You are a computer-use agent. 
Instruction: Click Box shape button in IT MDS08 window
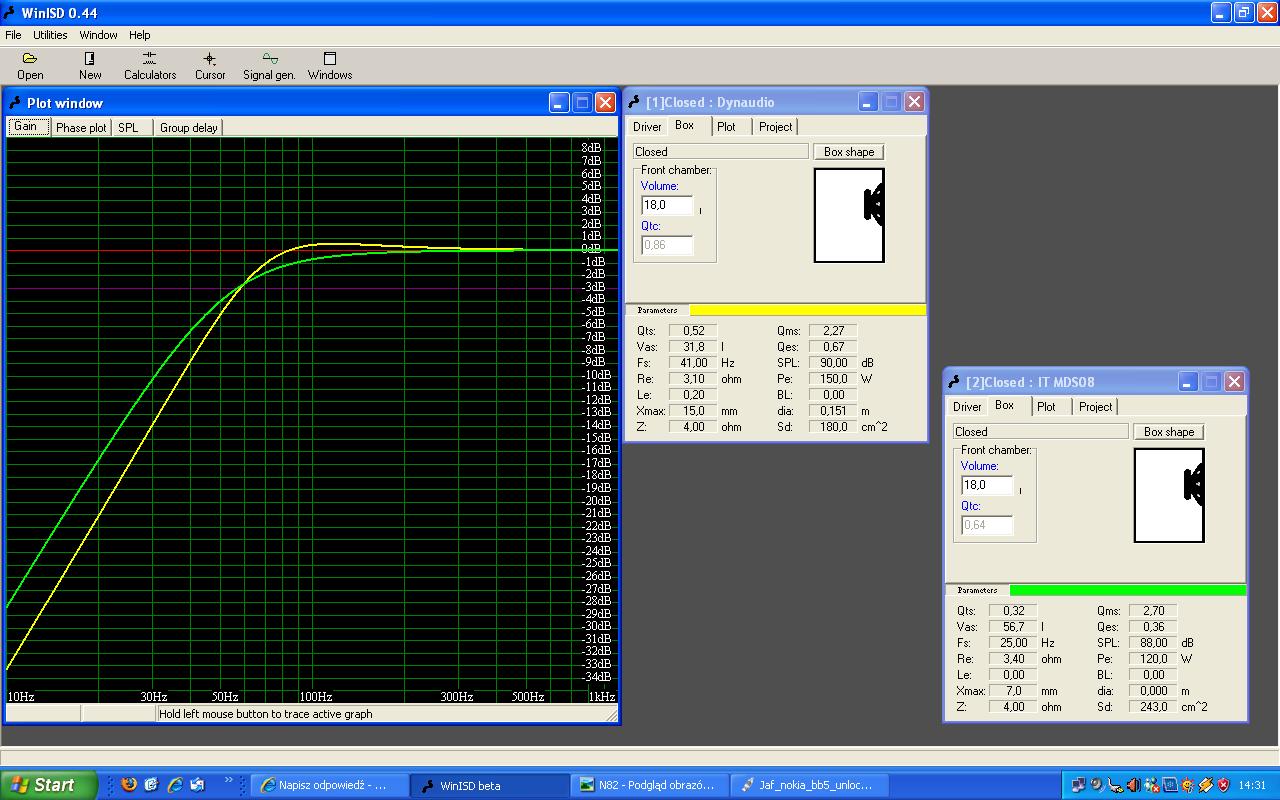point(1169,432)
